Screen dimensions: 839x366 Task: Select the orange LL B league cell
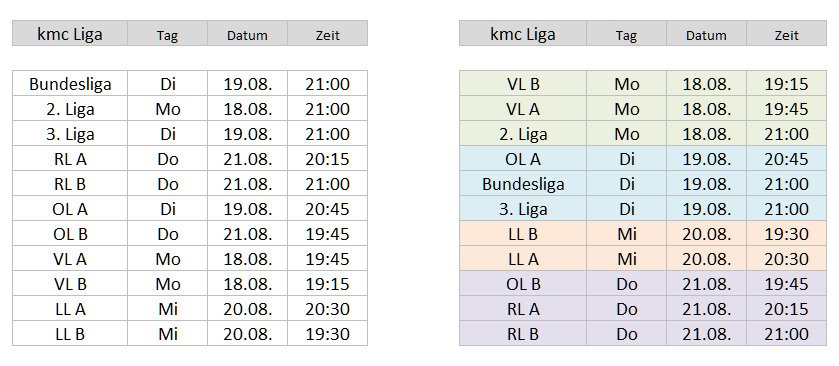coord(523,234)
